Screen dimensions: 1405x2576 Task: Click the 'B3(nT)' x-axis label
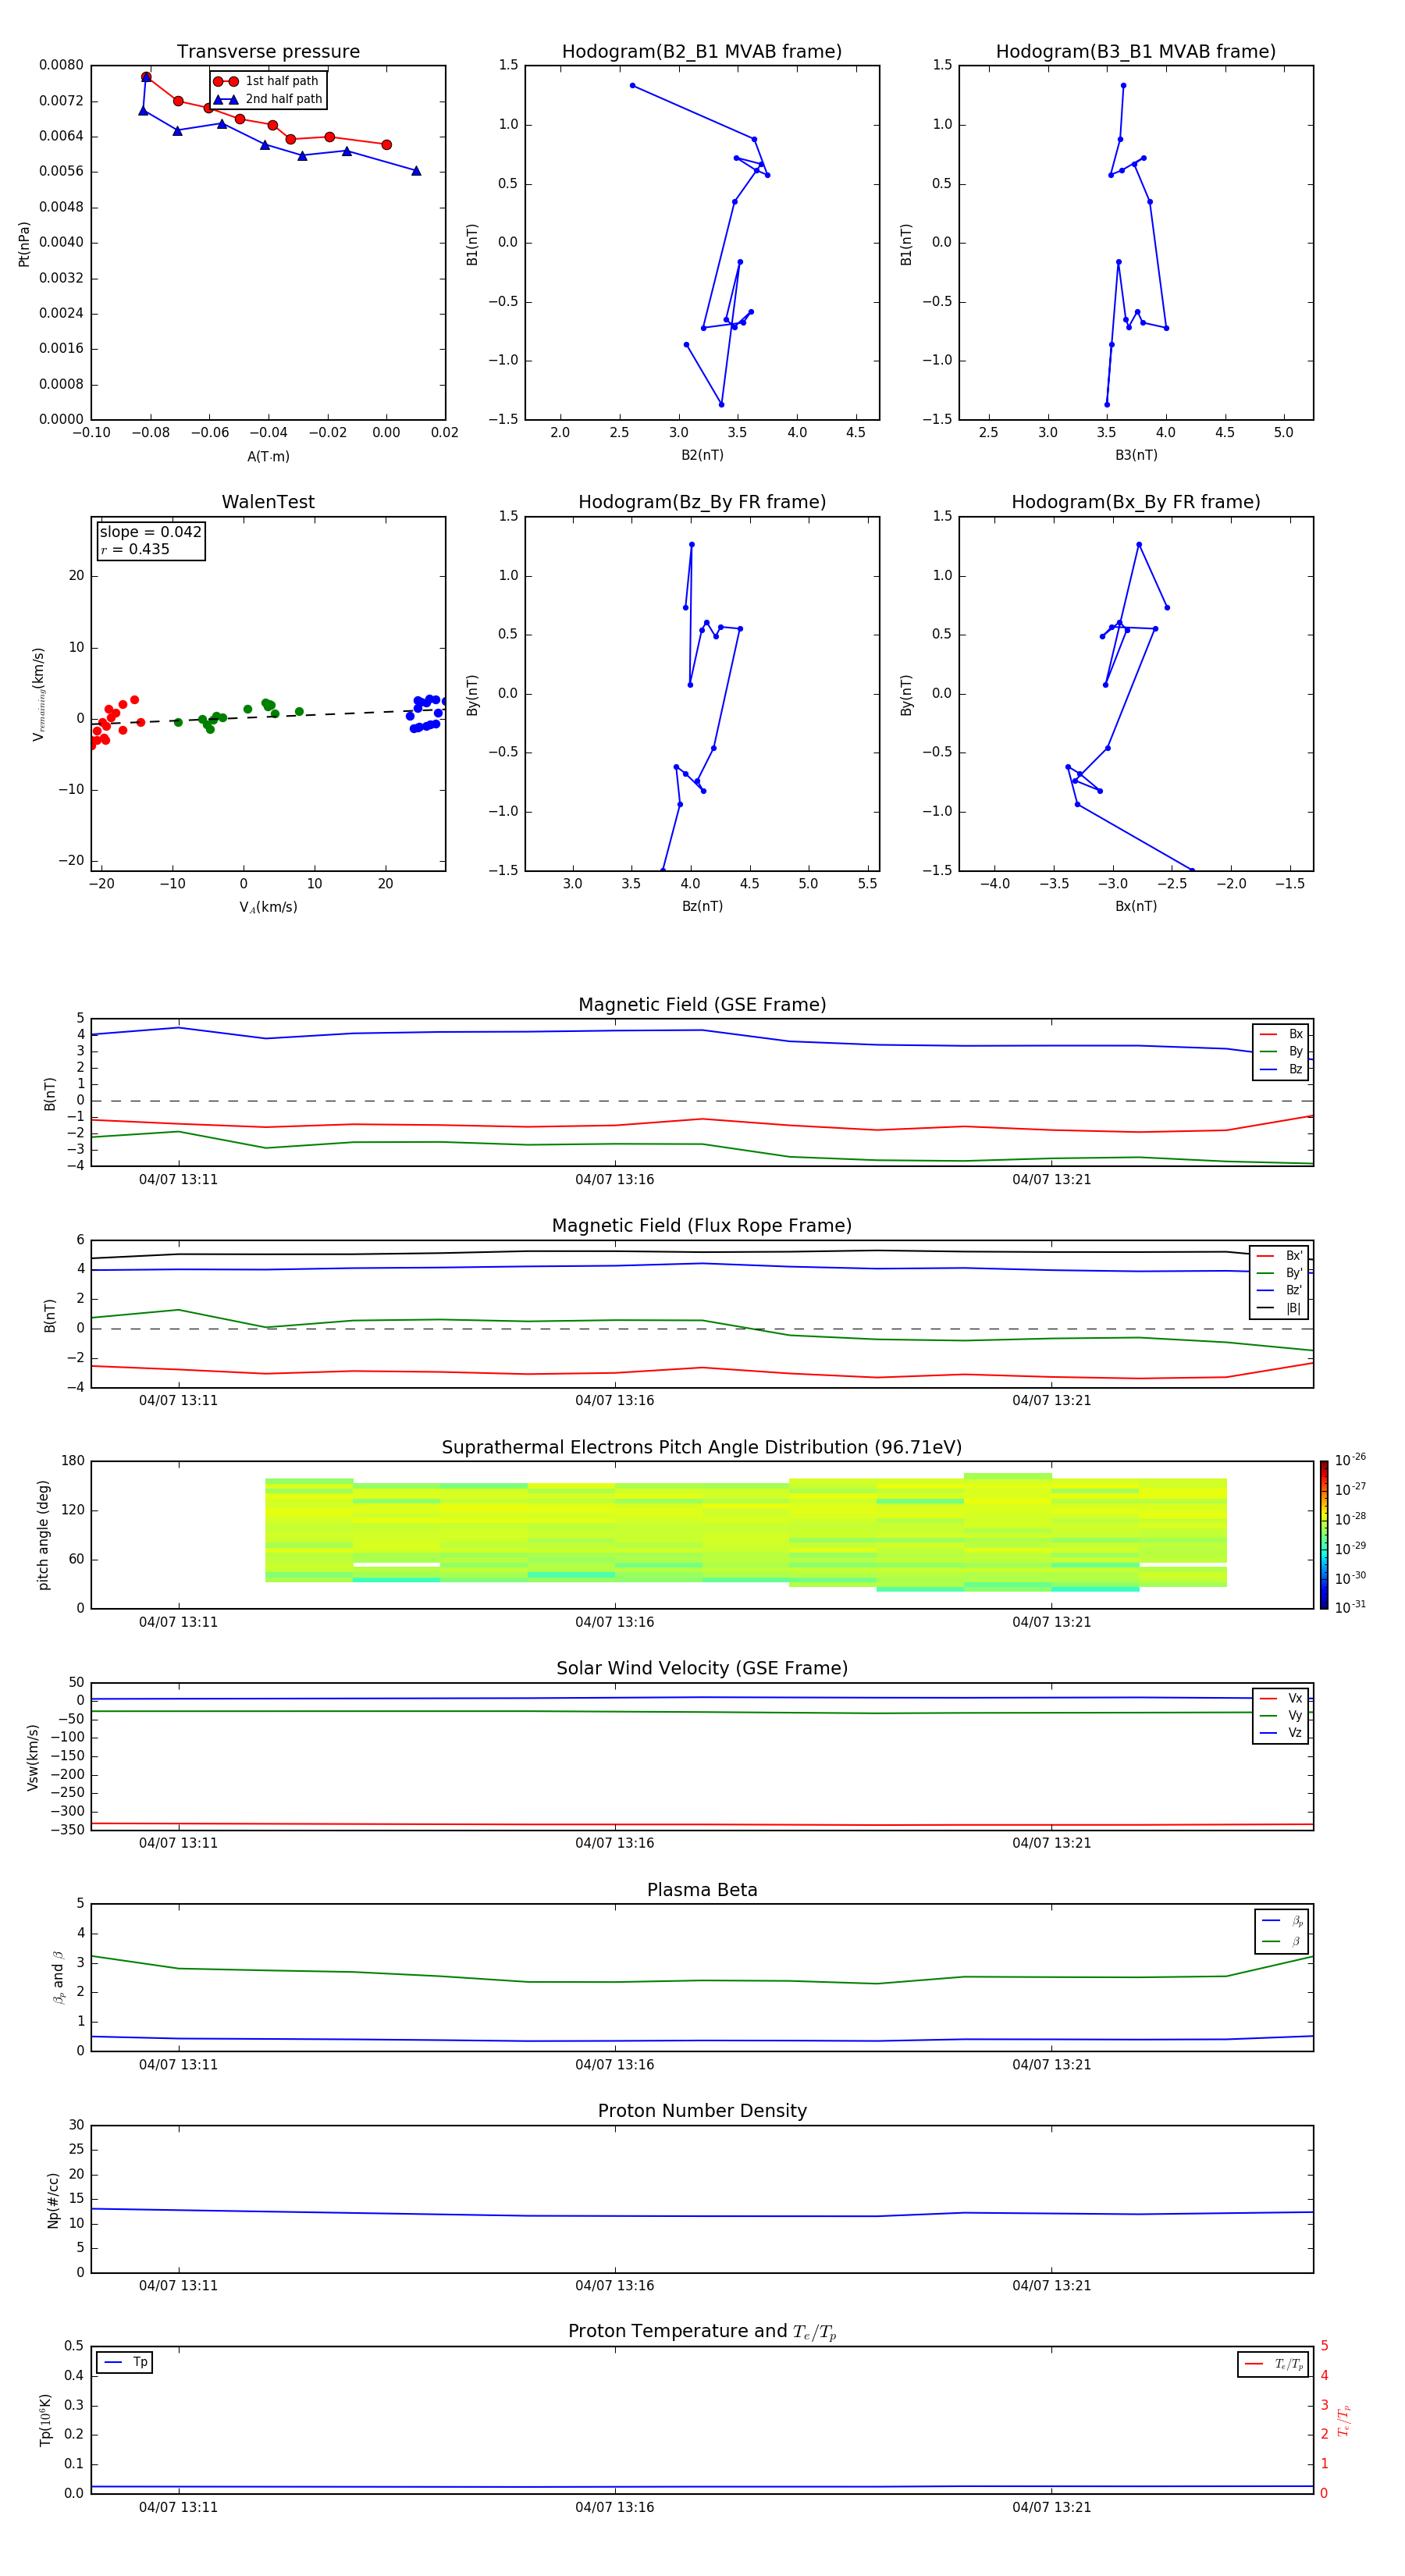point(1136,455)
